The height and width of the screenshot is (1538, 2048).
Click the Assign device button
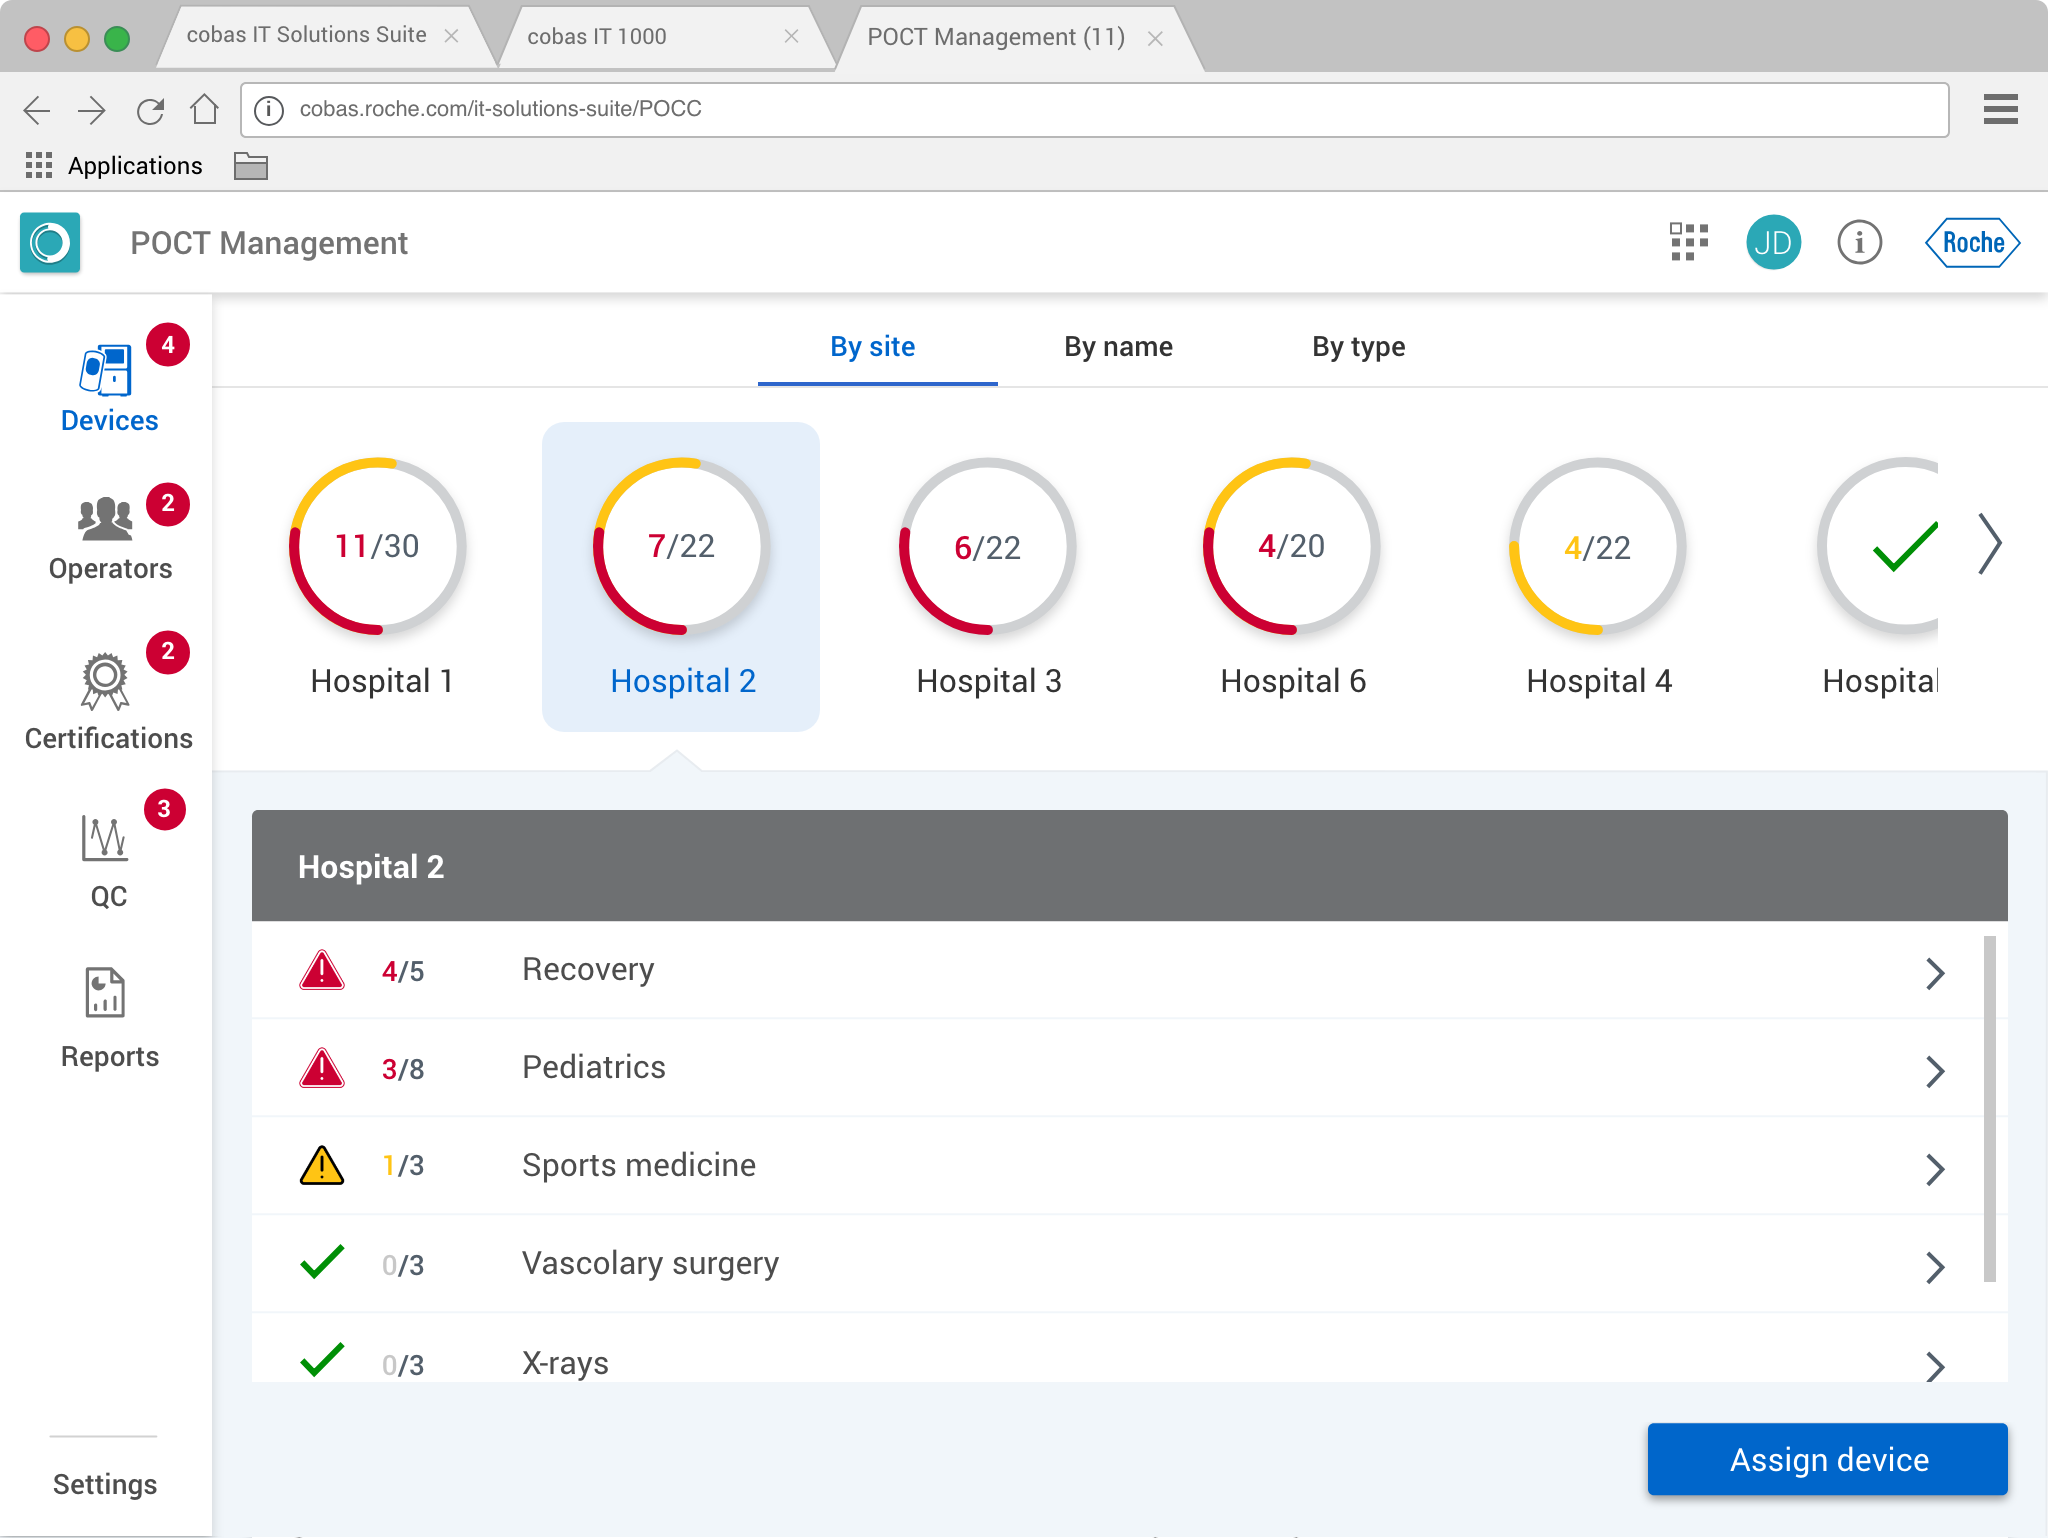coord(1827,1459)
